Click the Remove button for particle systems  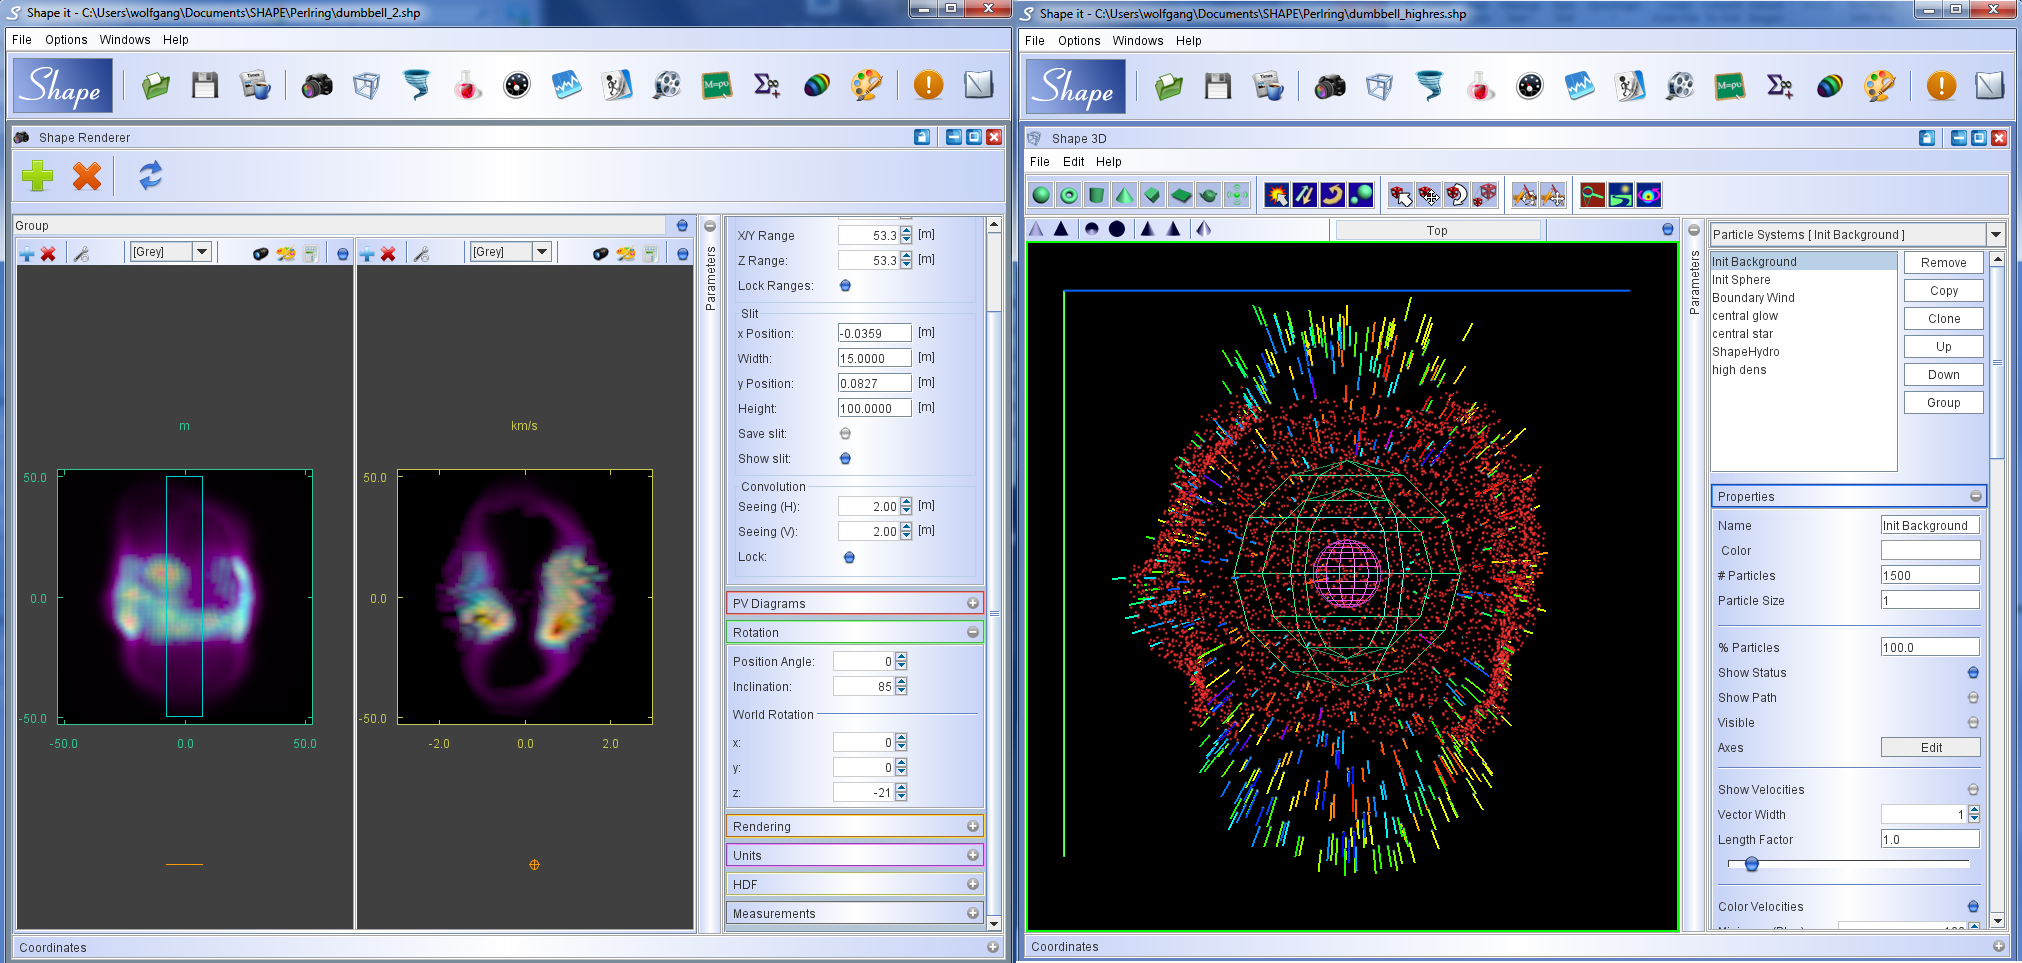click(x=1943, y=263)
